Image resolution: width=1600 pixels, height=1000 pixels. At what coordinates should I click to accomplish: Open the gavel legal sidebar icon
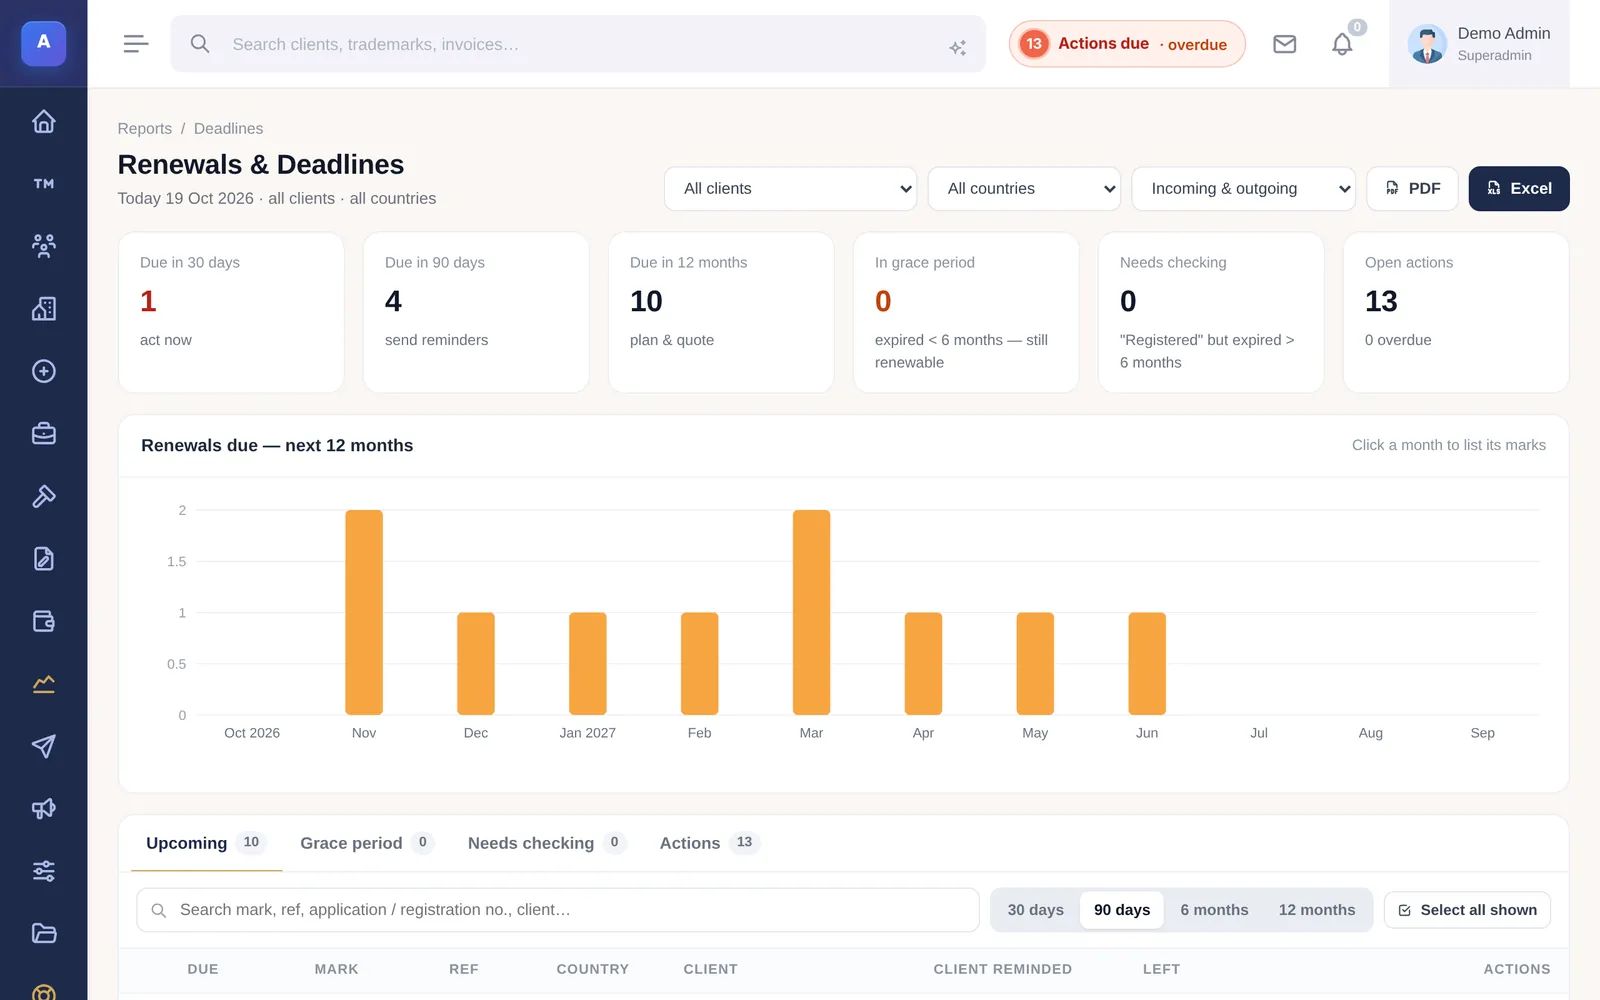(43, 496)
